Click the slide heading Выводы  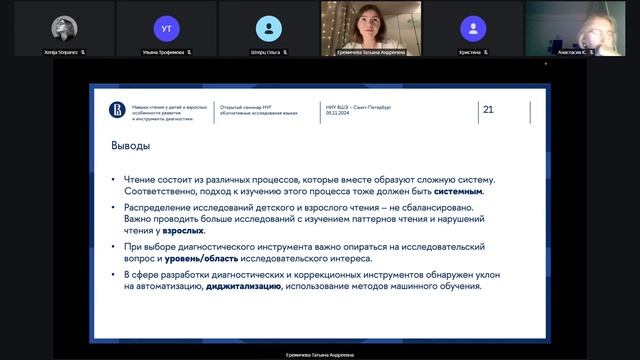(131, 146)
